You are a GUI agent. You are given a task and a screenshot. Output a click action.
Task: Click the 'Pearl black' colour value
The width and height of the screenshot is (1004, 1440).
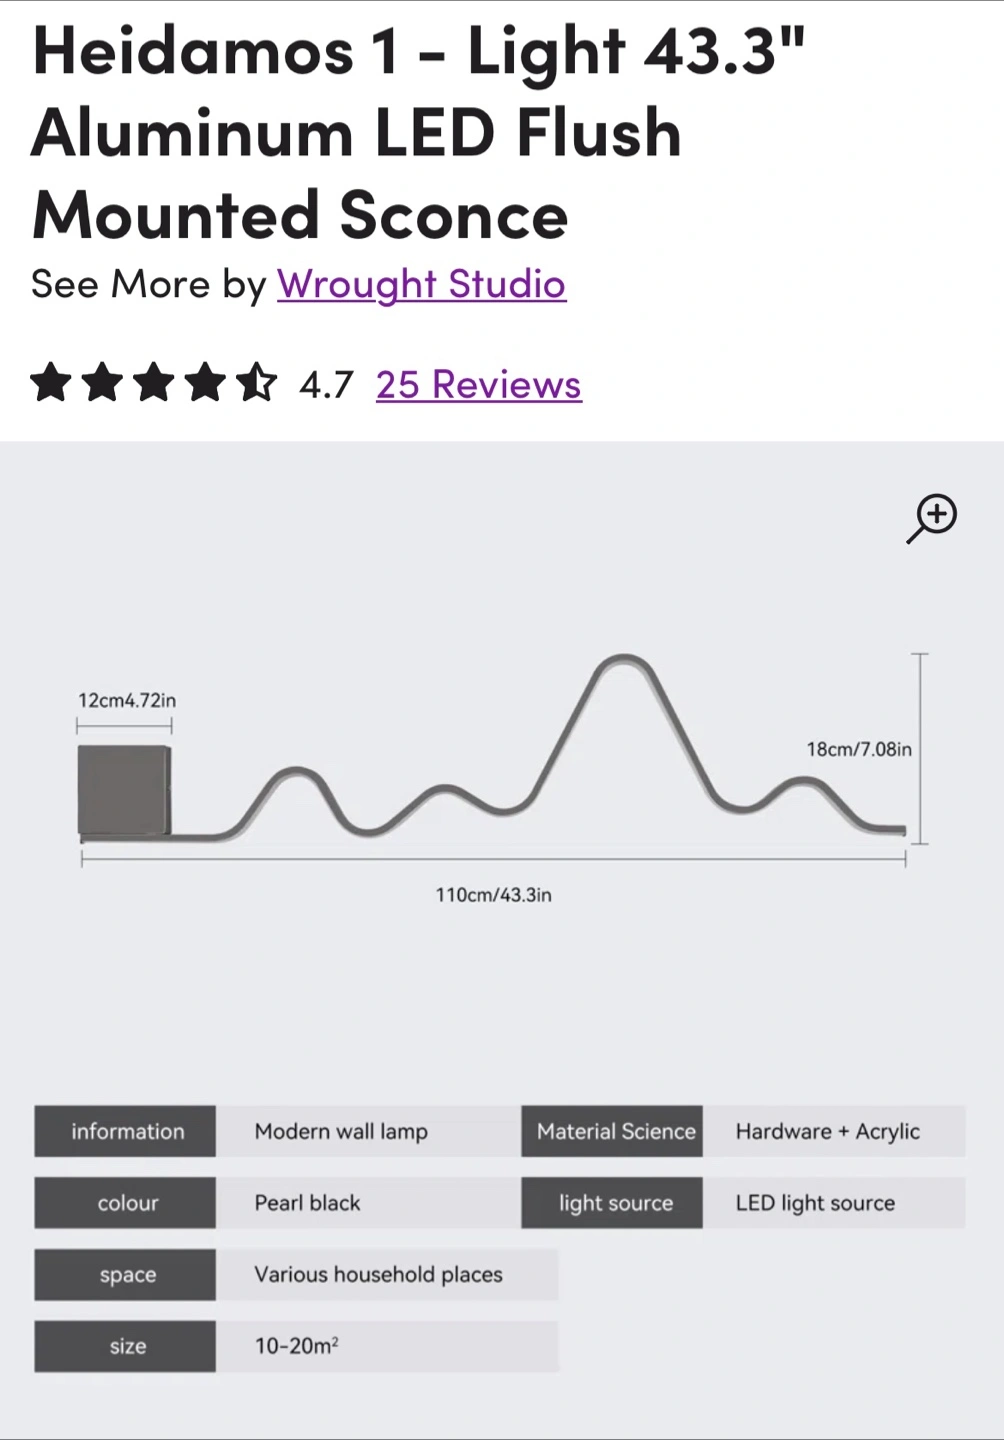coord(307,1203)
